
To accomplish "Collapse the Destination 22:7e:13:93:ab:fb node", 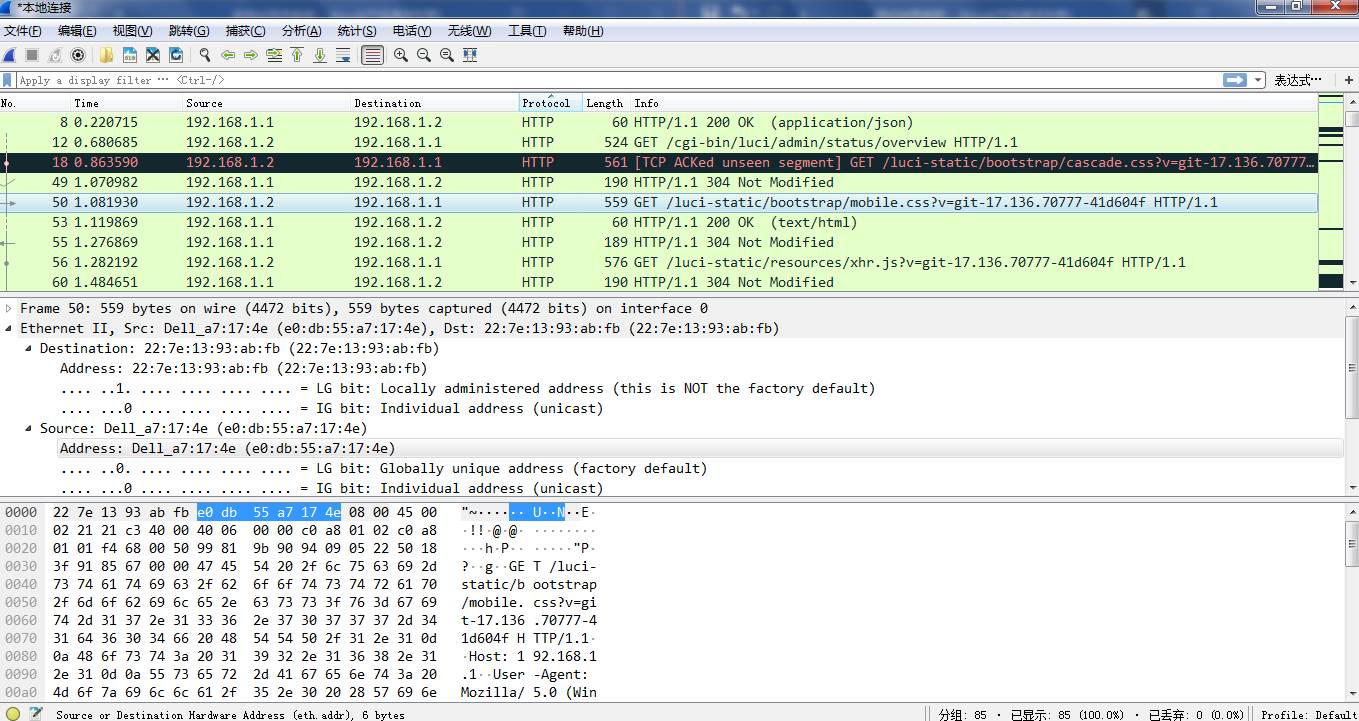I will [x=29, y=348].
